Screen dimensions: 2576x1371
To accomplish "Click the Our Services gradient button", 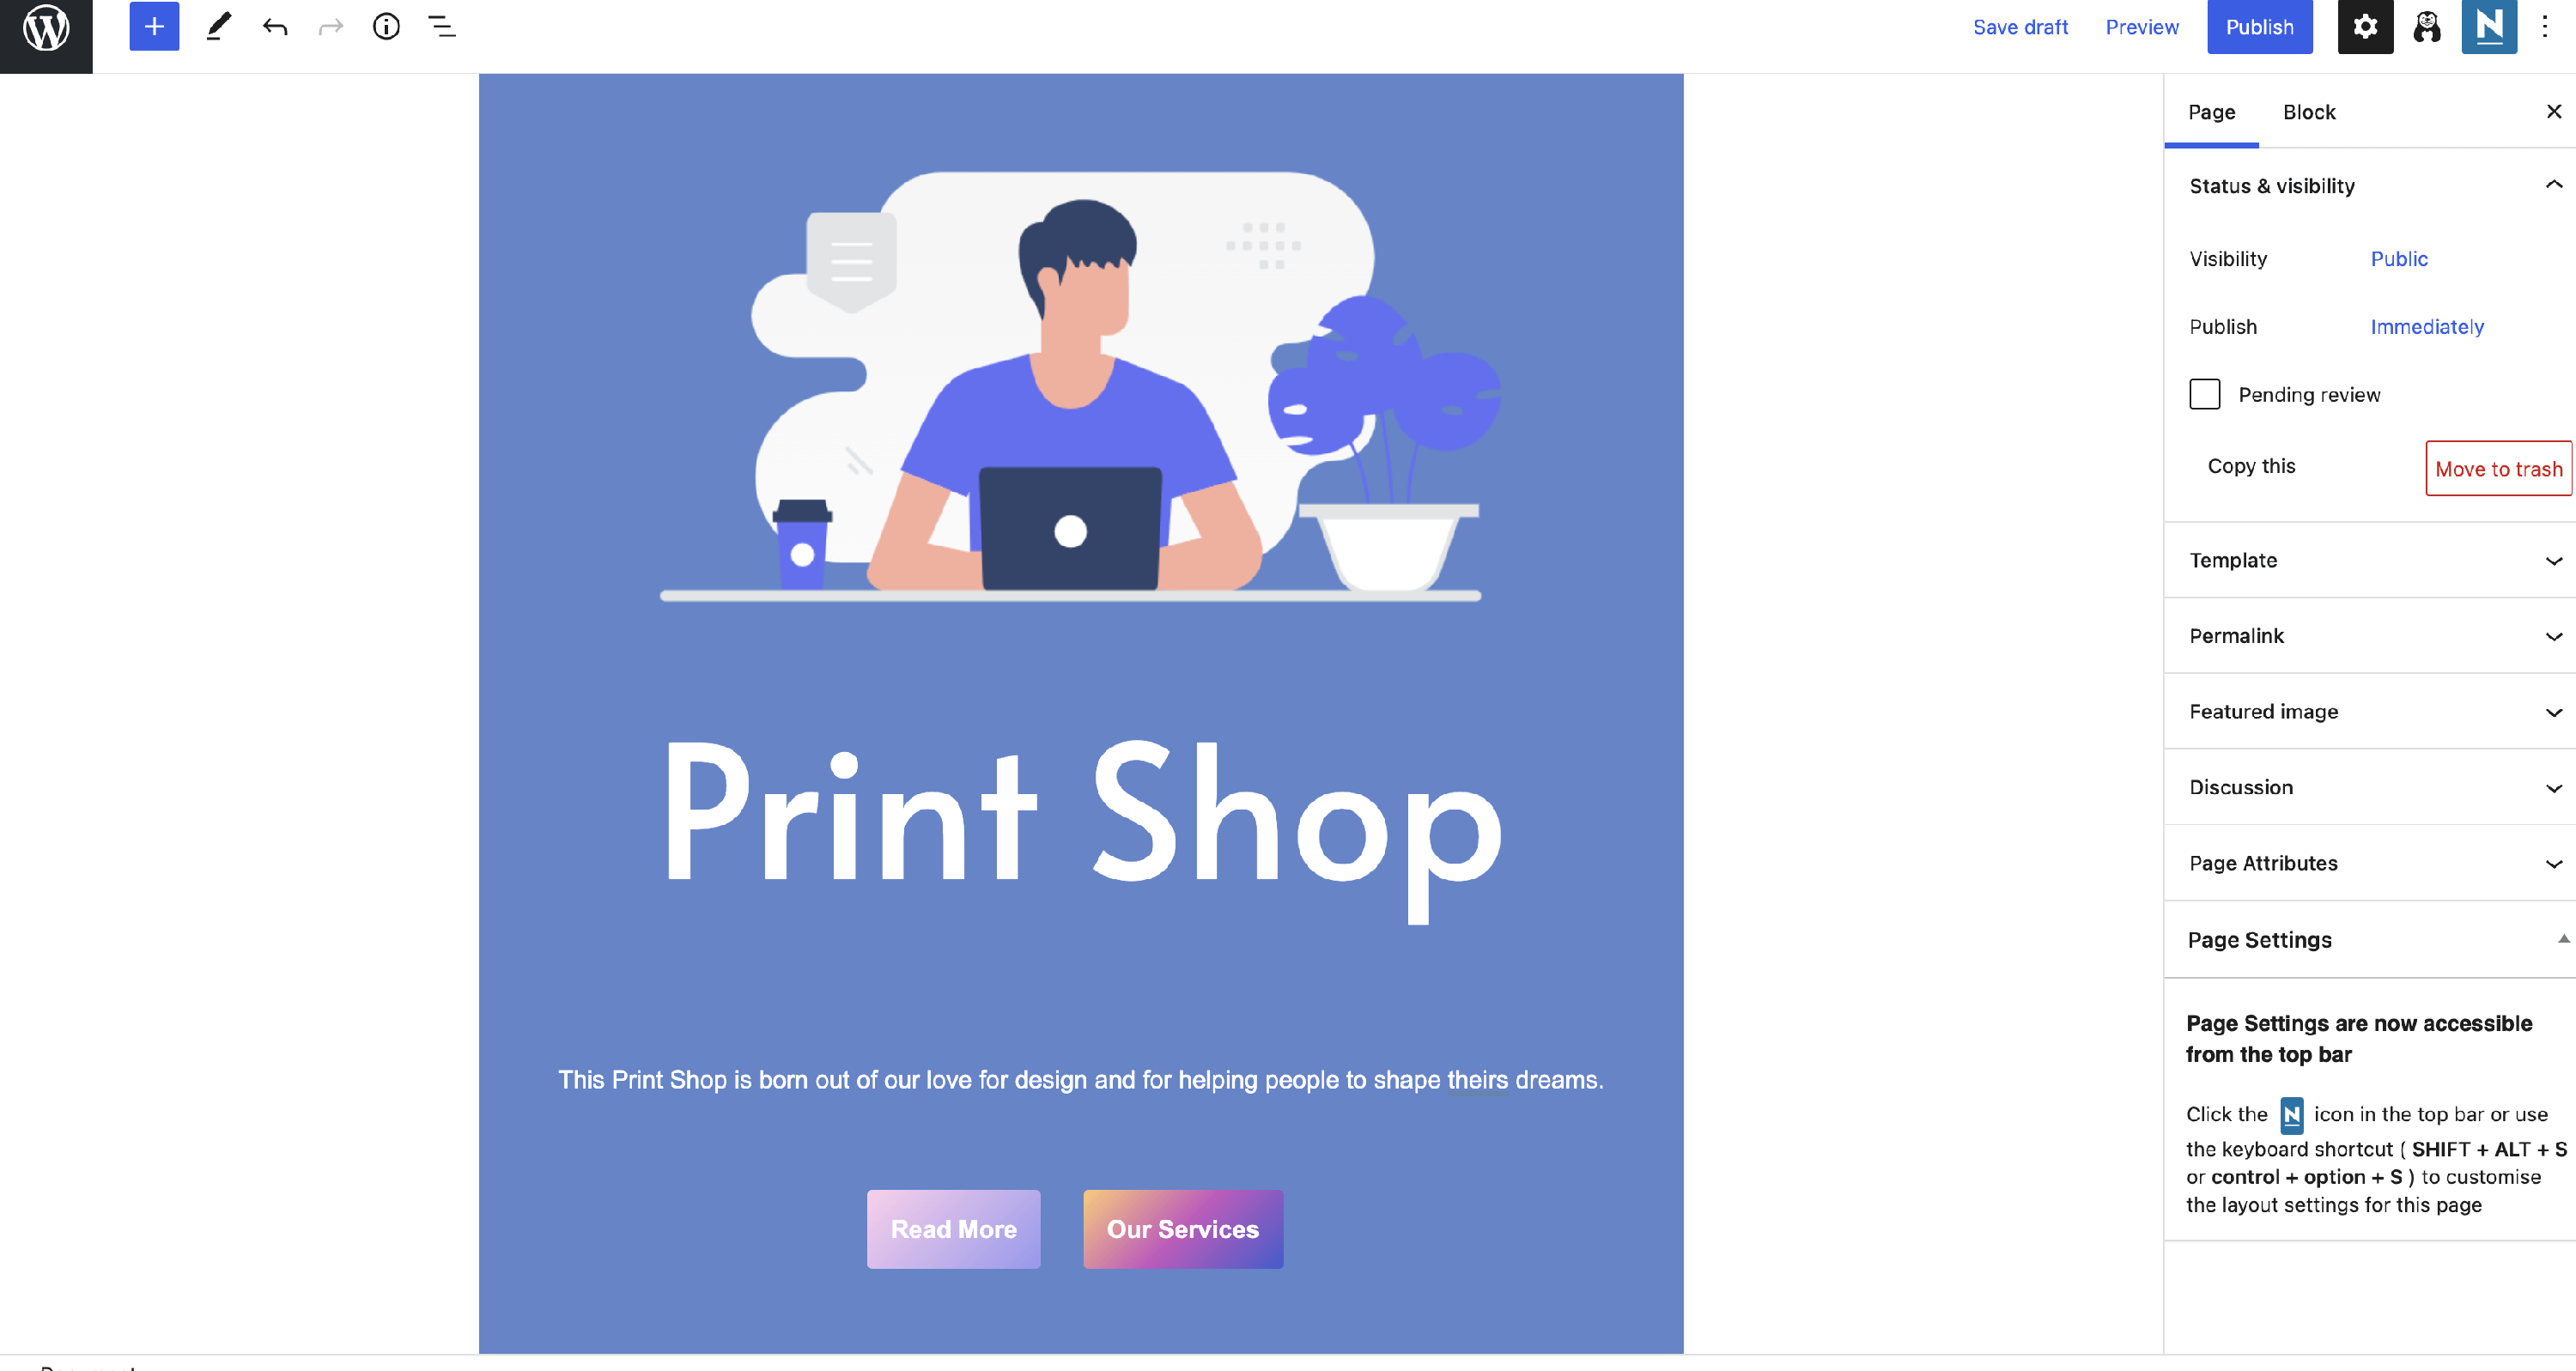I will [1183, 1229].
